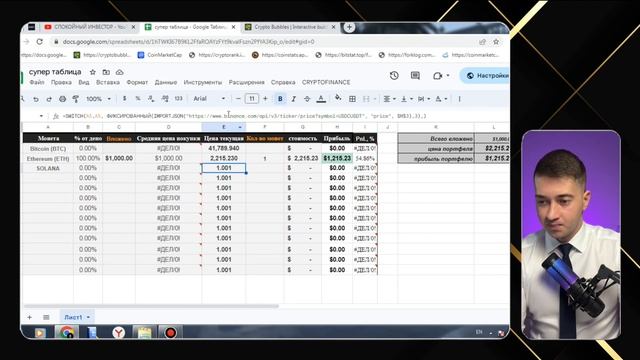Switch to Crypto Bubbles browser tab
The height and width of the screenshot is (360, 640).
290,27
